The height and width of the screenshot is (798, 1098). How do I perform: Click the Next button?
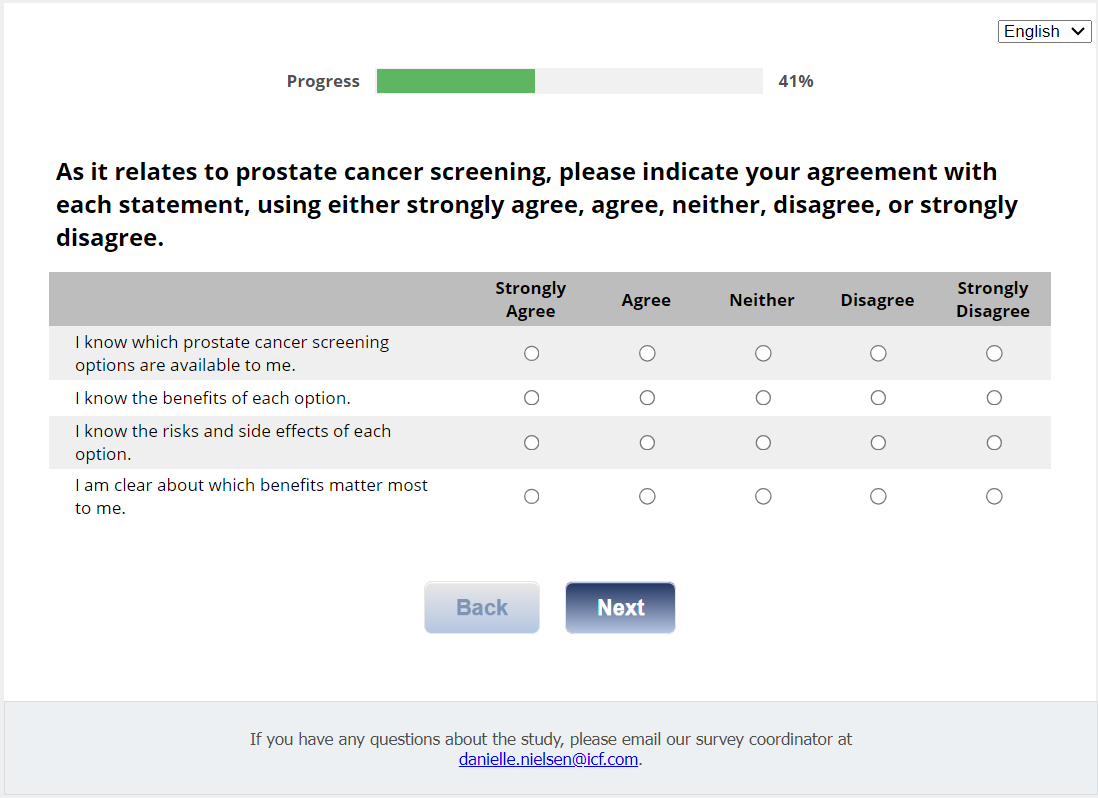coord(620,608)
